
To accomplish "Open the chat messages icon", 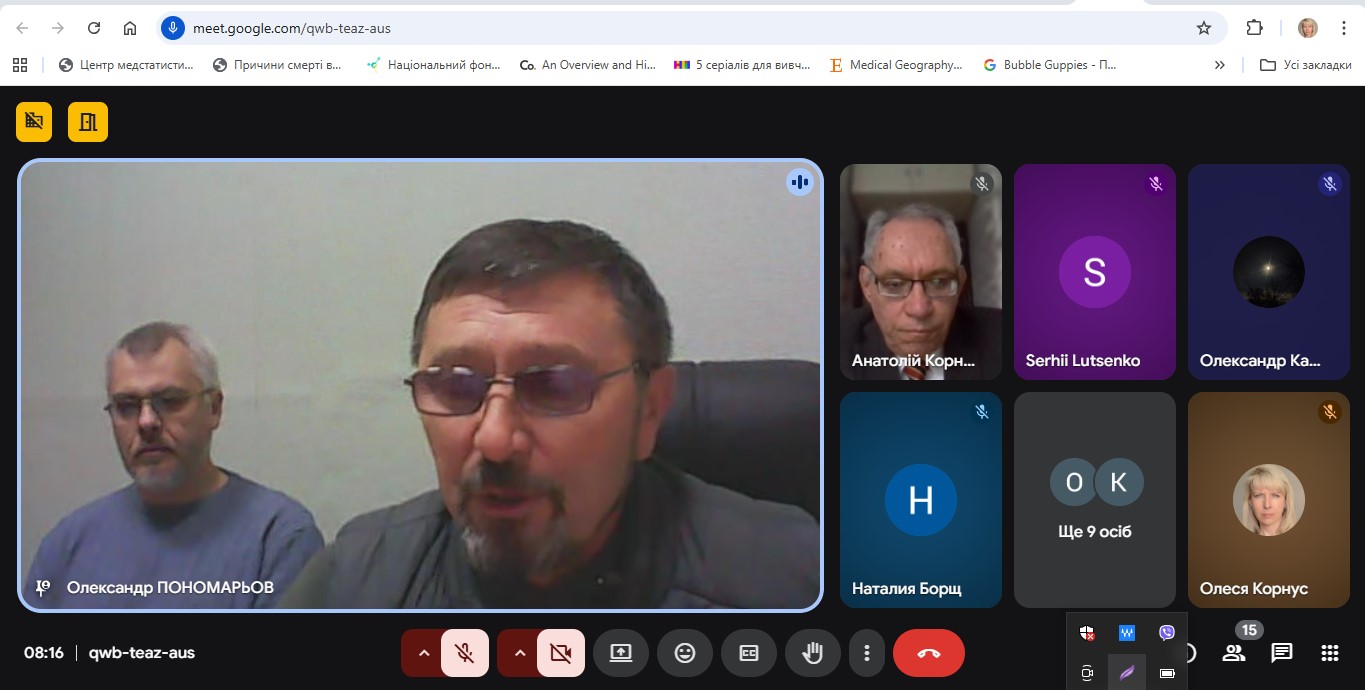I will (1281, 653).
